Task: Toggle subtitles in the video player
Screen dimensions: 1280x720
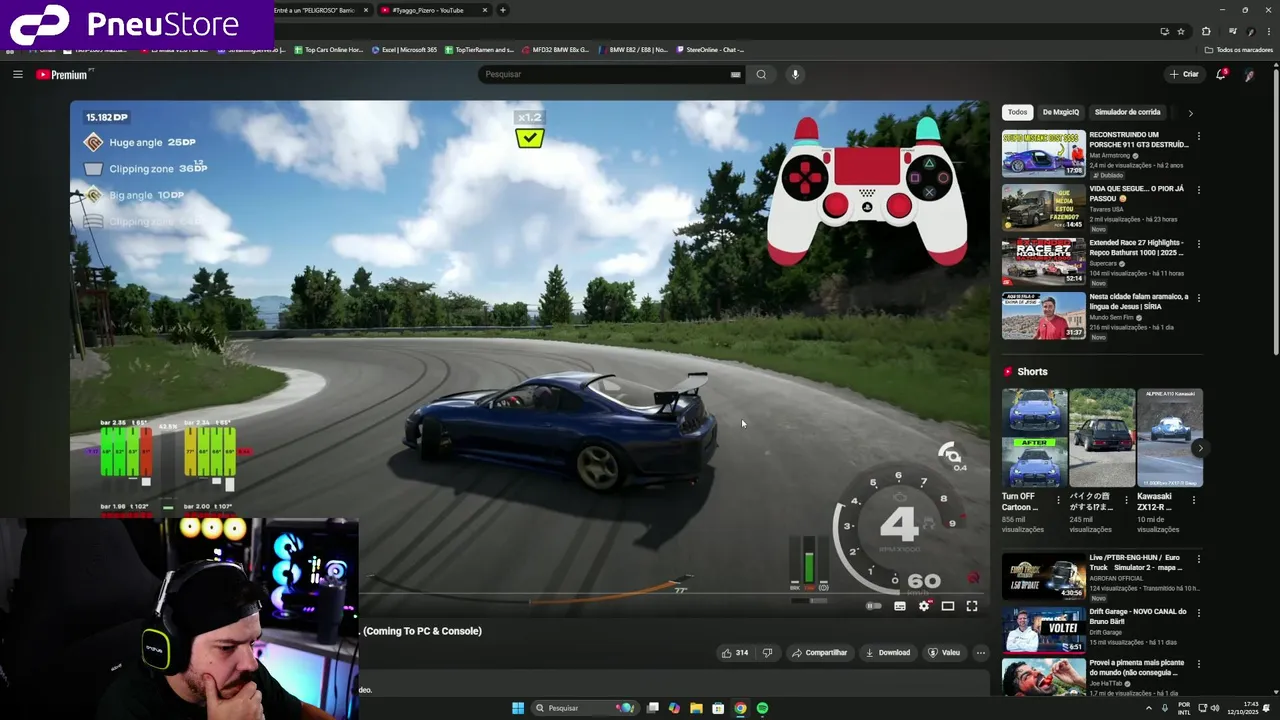Action: click(900, 606)
